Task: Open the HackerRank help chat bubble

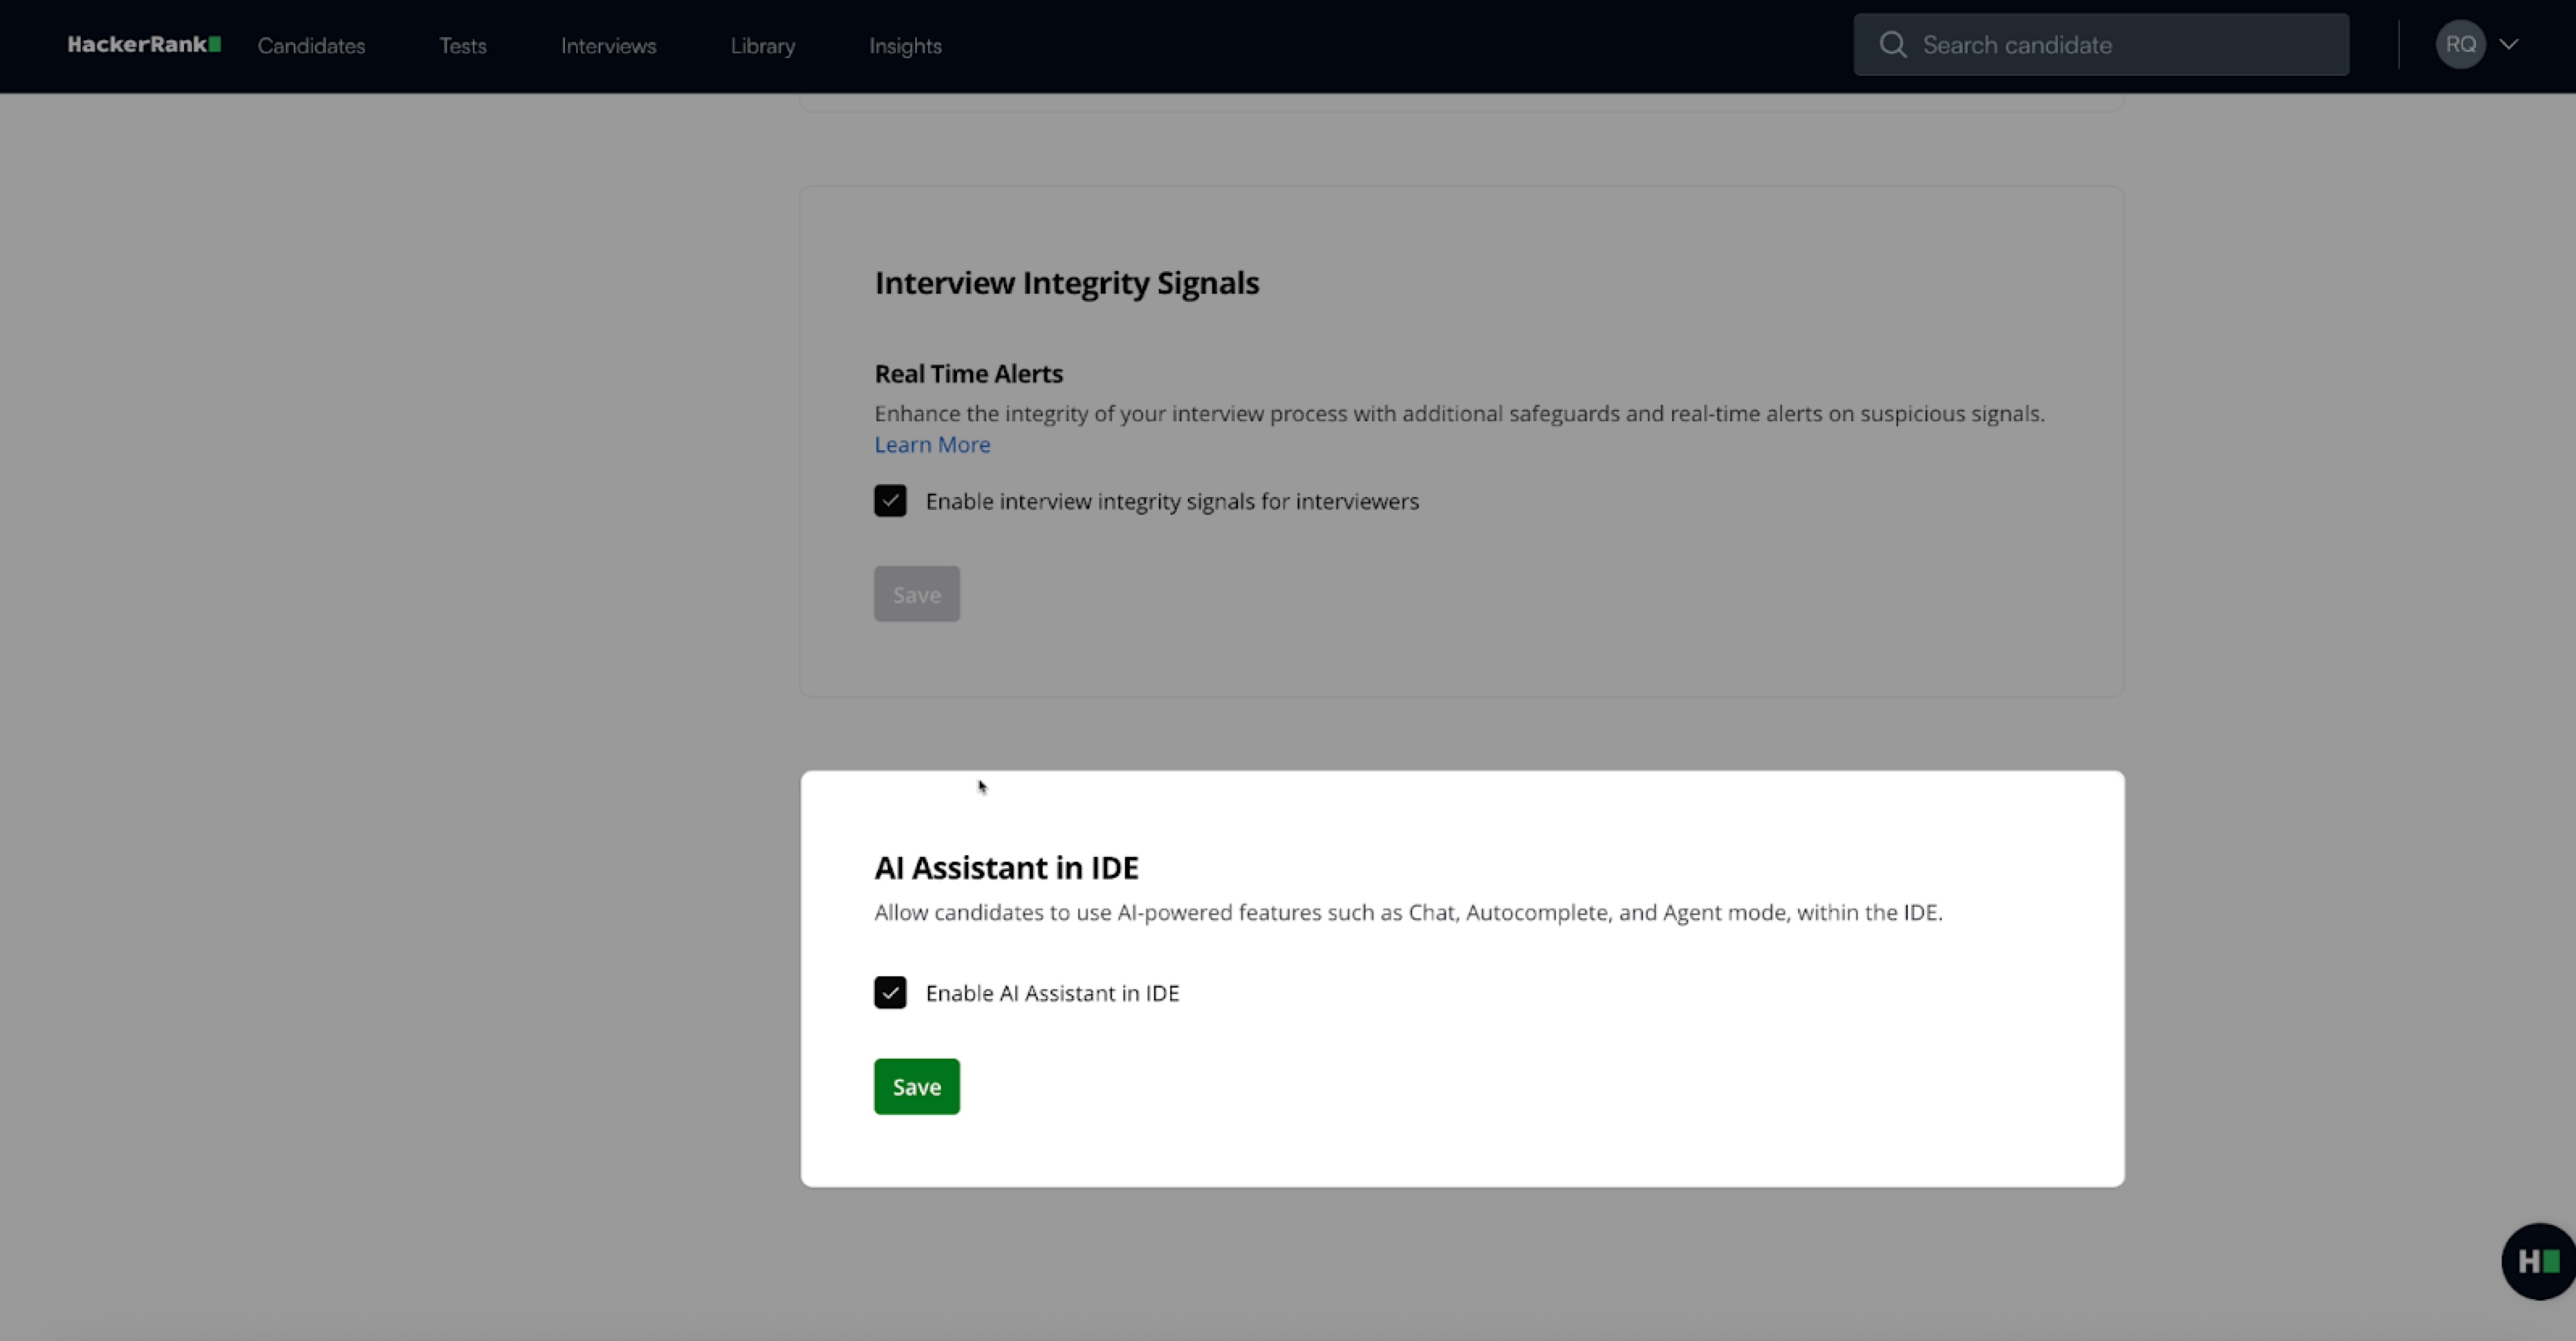Action: point(2537,1261)
